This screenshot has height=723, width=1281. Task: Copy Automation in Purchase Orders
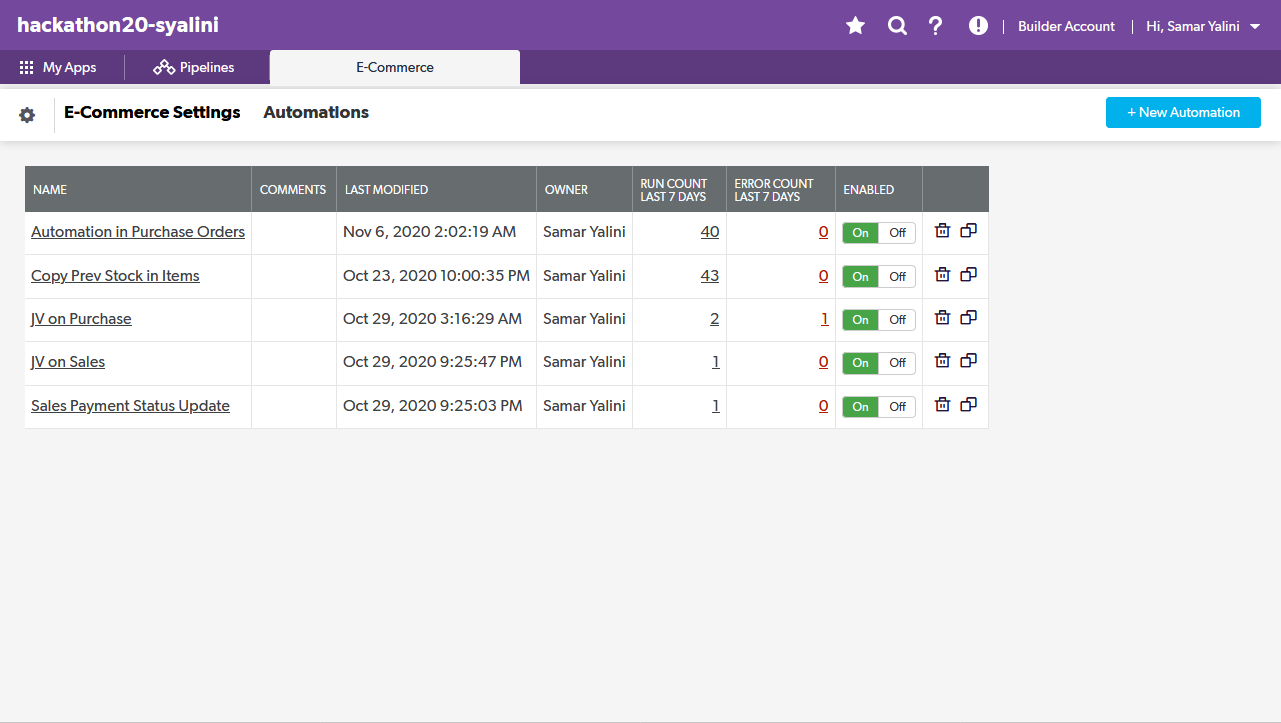point(968,231)
